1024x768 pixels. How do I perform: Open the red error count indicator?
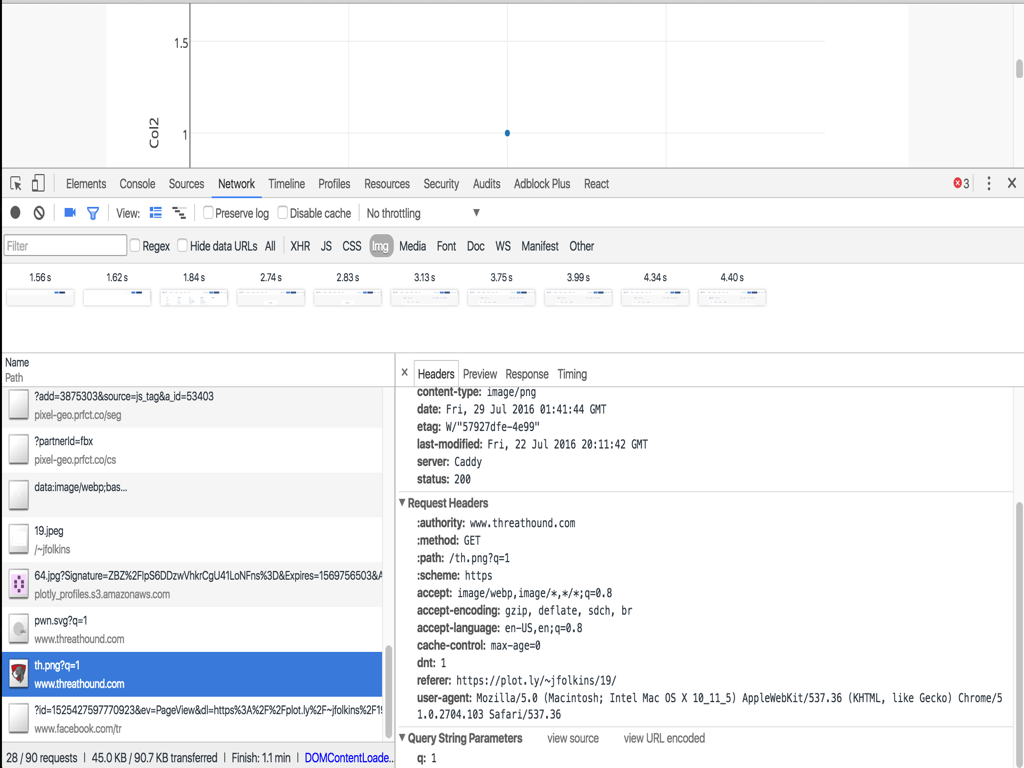(x=961, y=184)
